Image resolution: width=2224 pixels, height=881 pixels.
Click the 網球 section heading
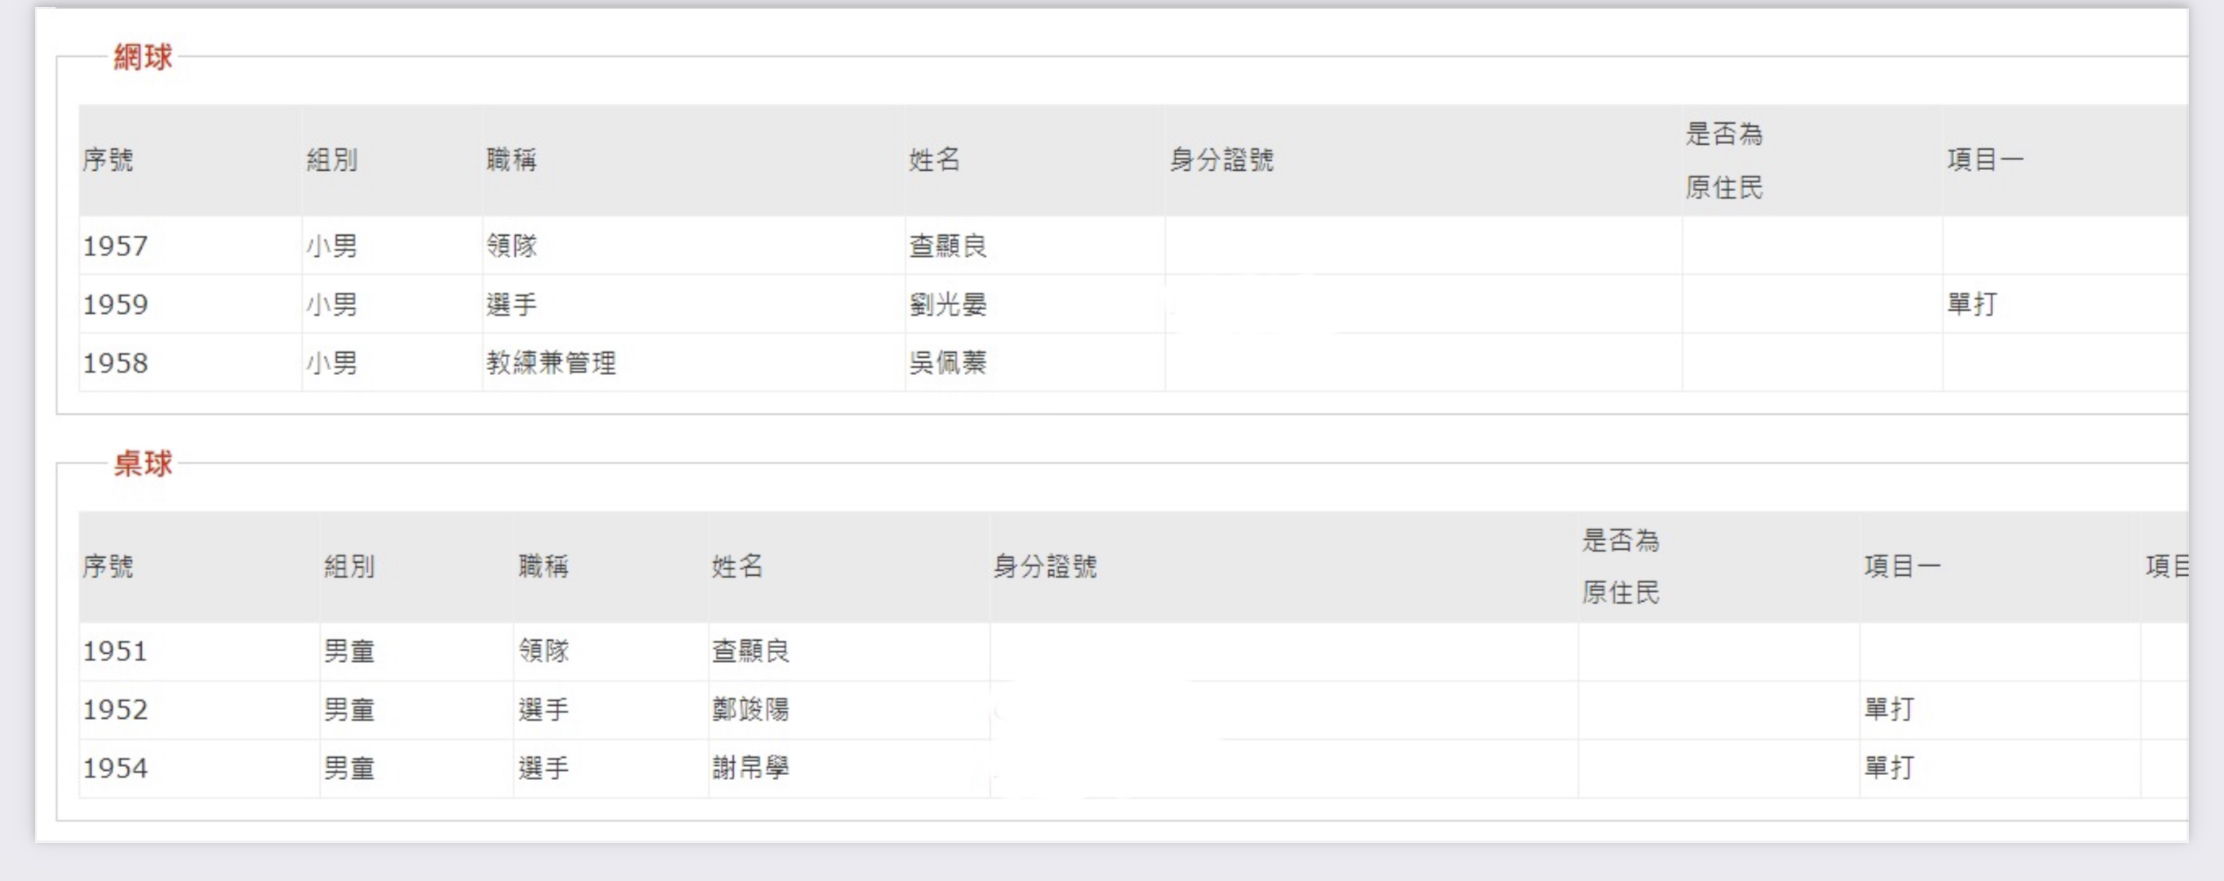143,57
